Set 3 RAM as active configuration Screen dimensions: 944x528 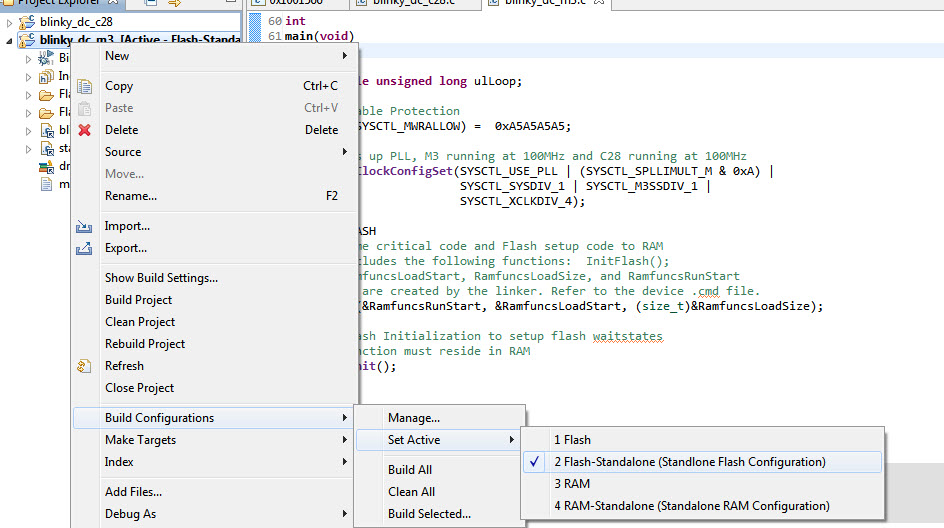702,484
